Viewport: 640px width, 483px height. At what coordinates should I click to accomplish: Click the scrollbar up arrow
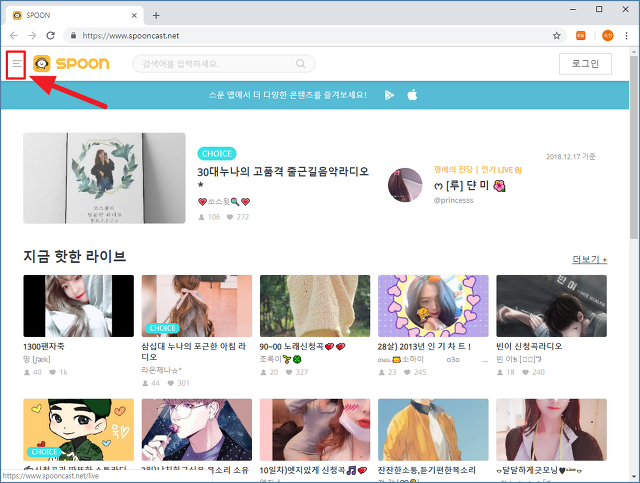pos(633,52)
